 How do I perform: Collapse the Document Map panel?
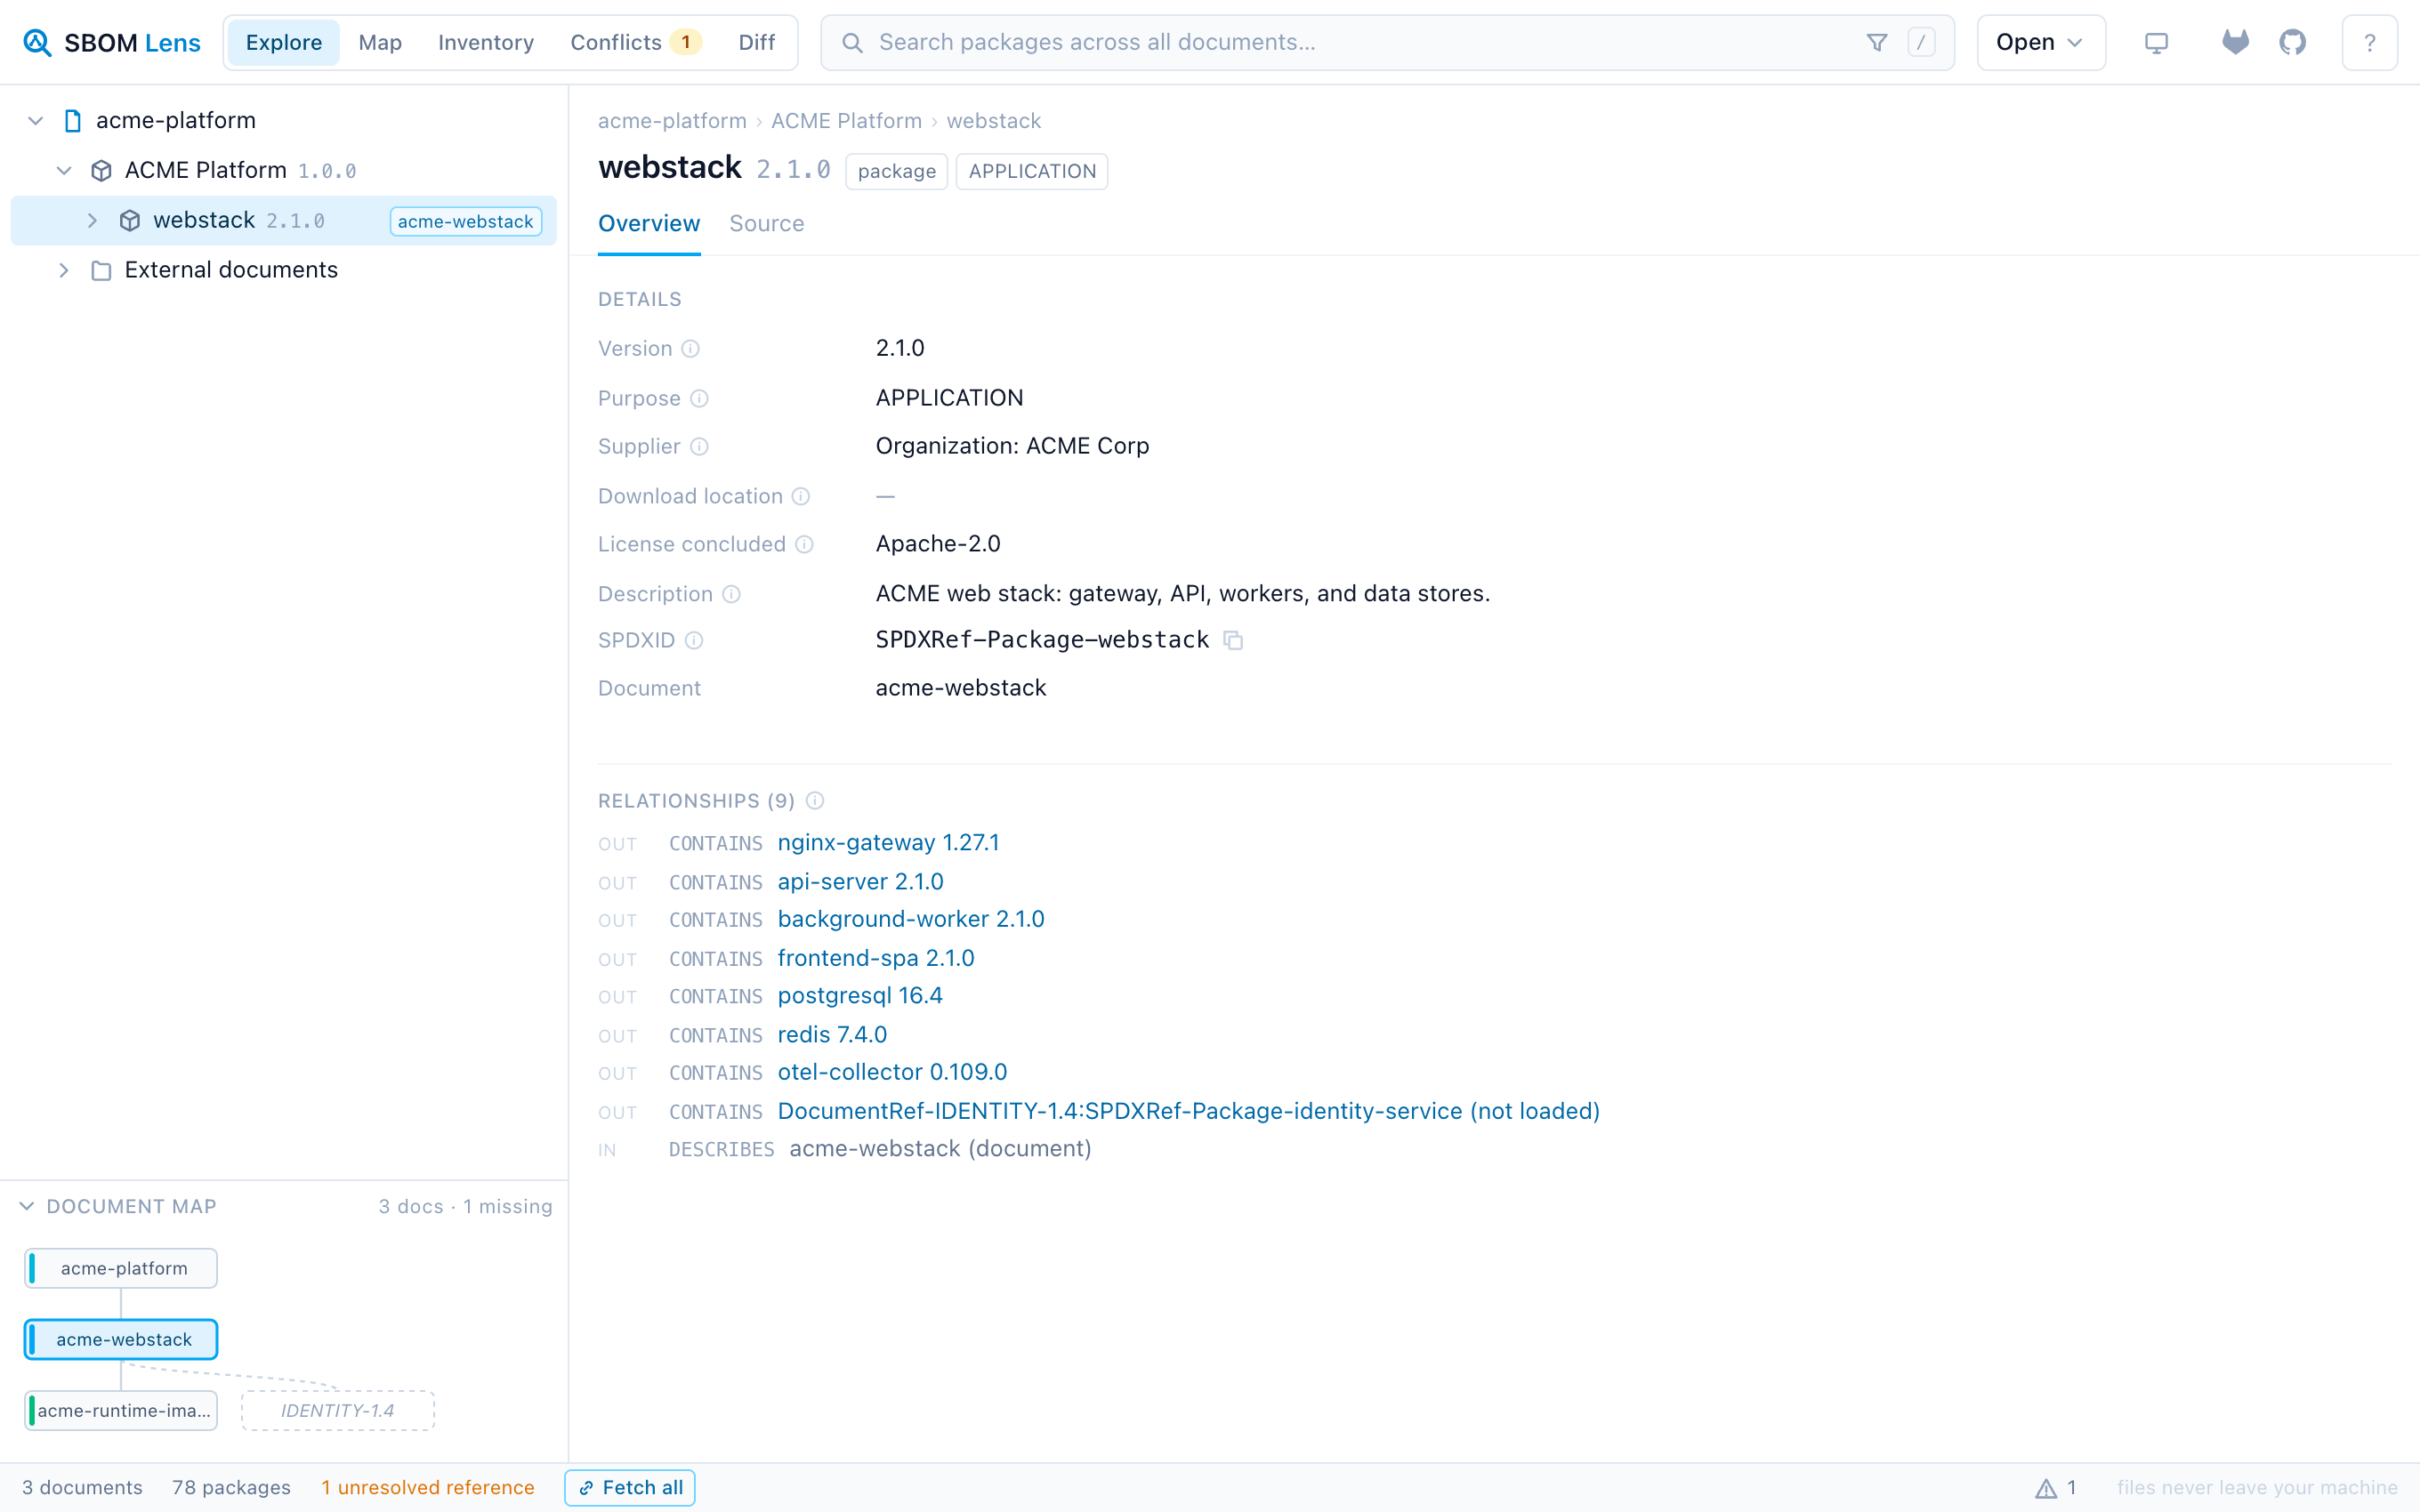pyautogui.click(x=27, y=1207)
